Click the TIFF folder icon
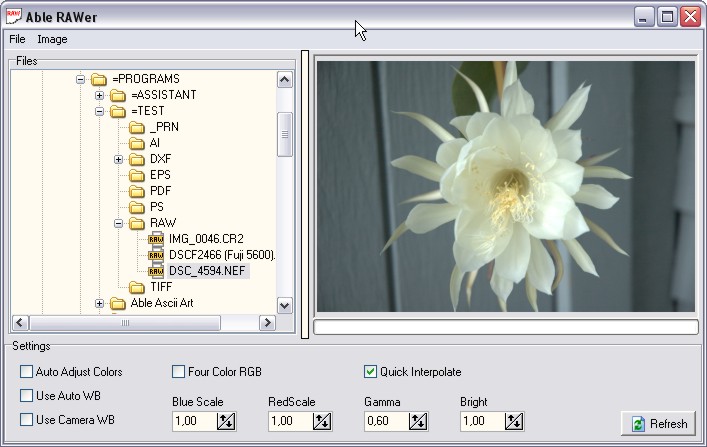707x447 pixels. 137,287
